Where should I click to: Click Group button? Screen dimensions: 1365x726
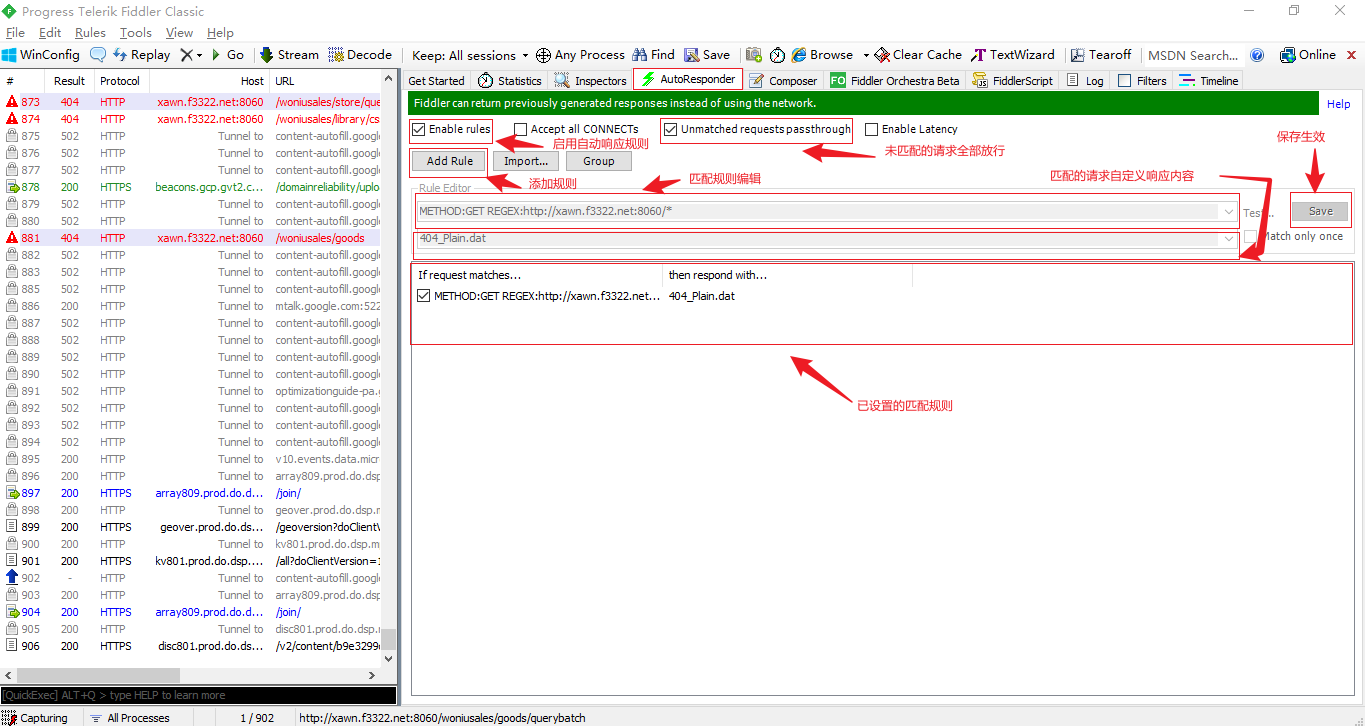pyautogui.click(x=599, y=161)
